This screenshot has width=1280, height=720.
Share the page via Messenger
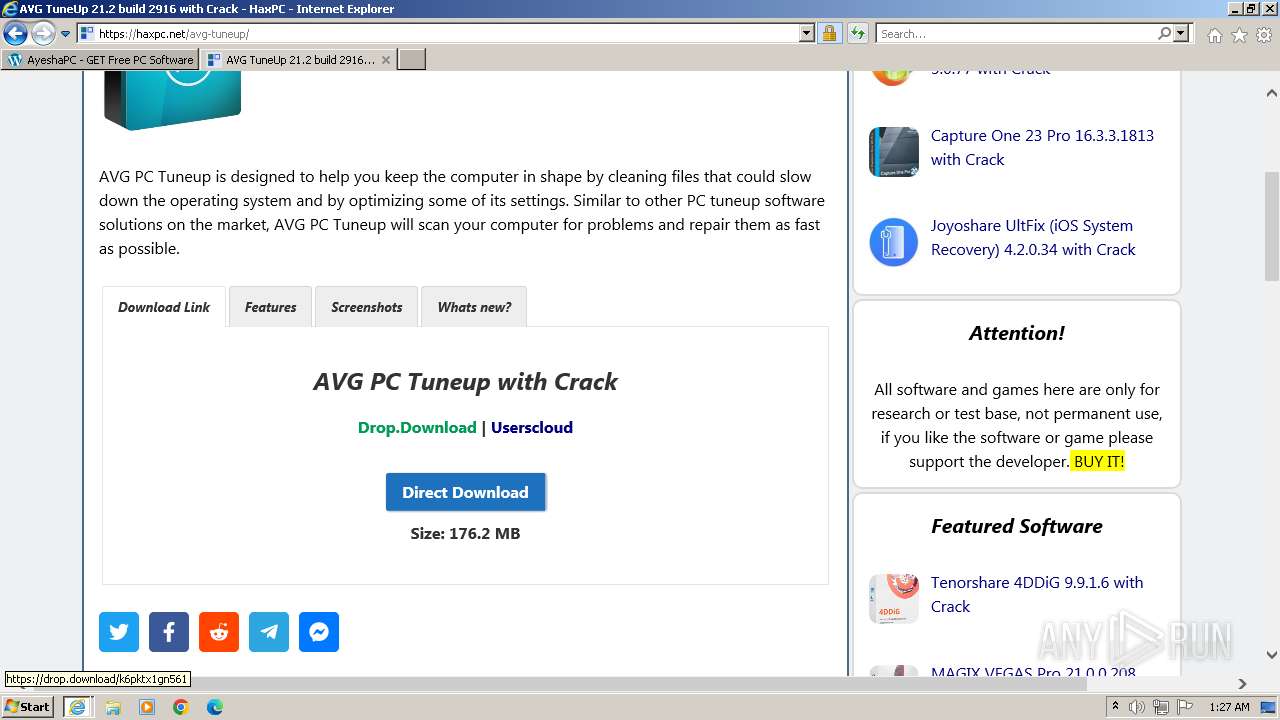(319, 632)
